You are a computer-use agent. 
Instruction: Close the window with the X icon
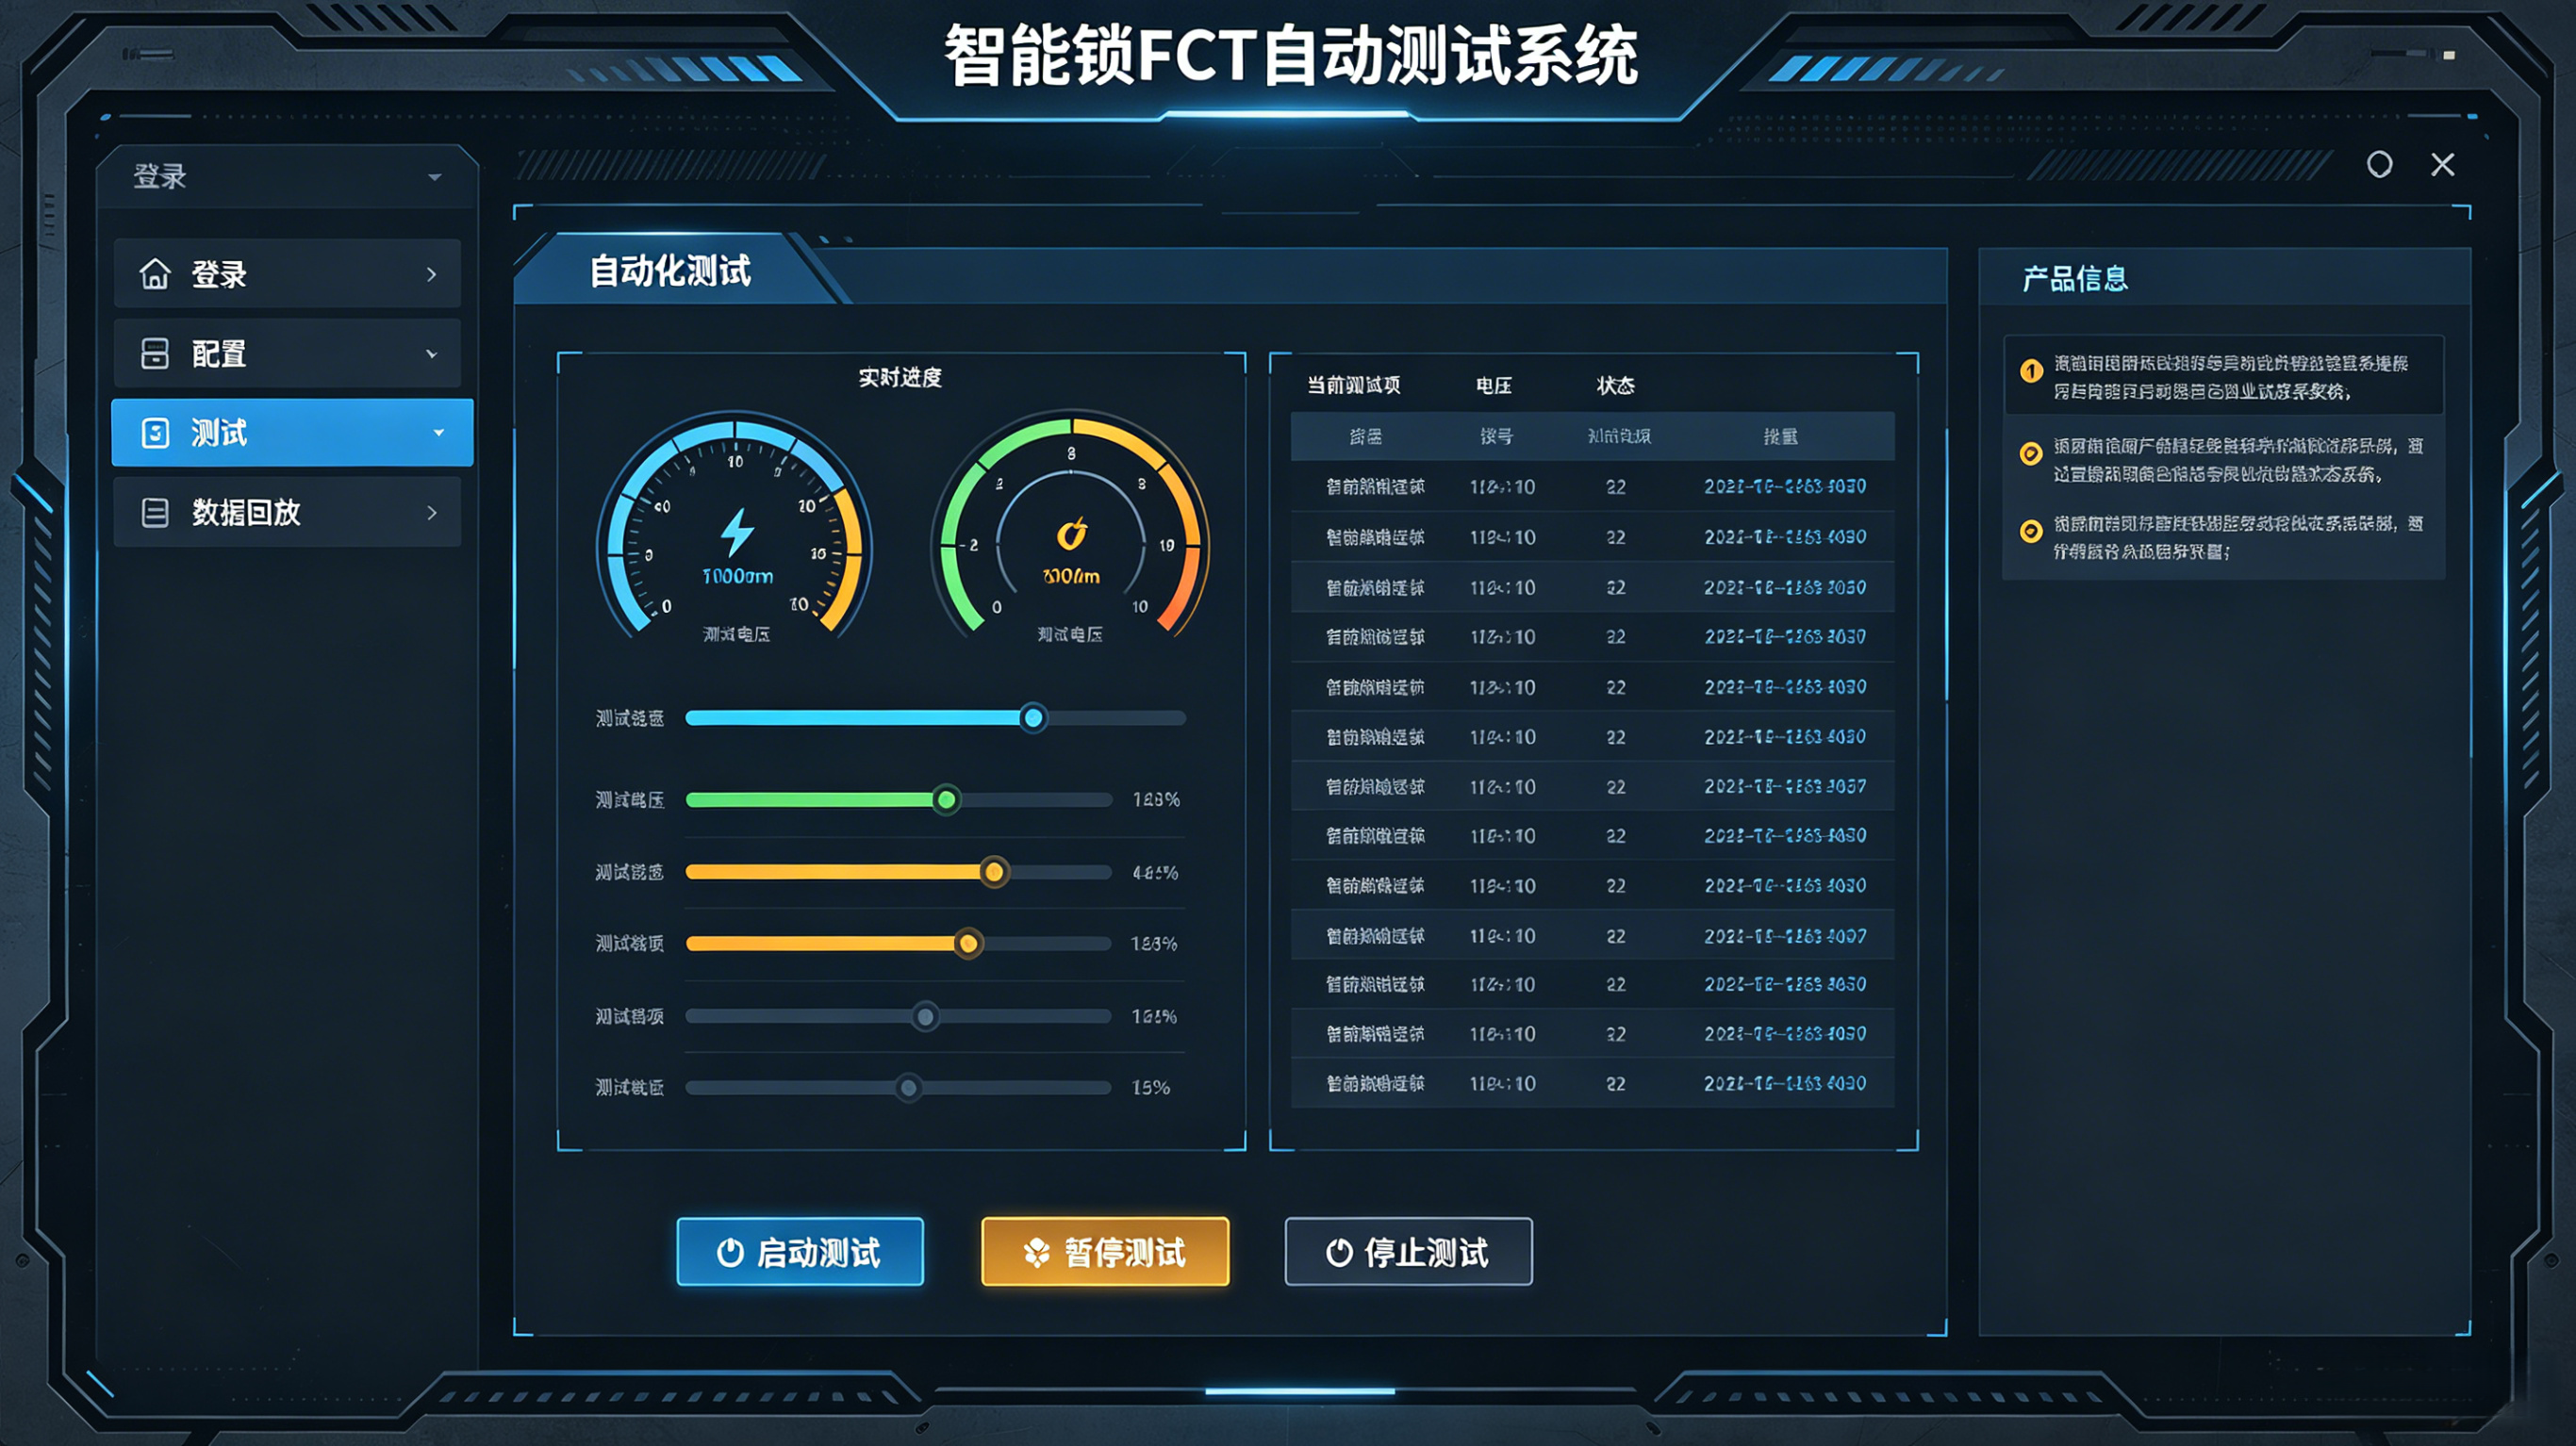click(x=2443, y=165)
